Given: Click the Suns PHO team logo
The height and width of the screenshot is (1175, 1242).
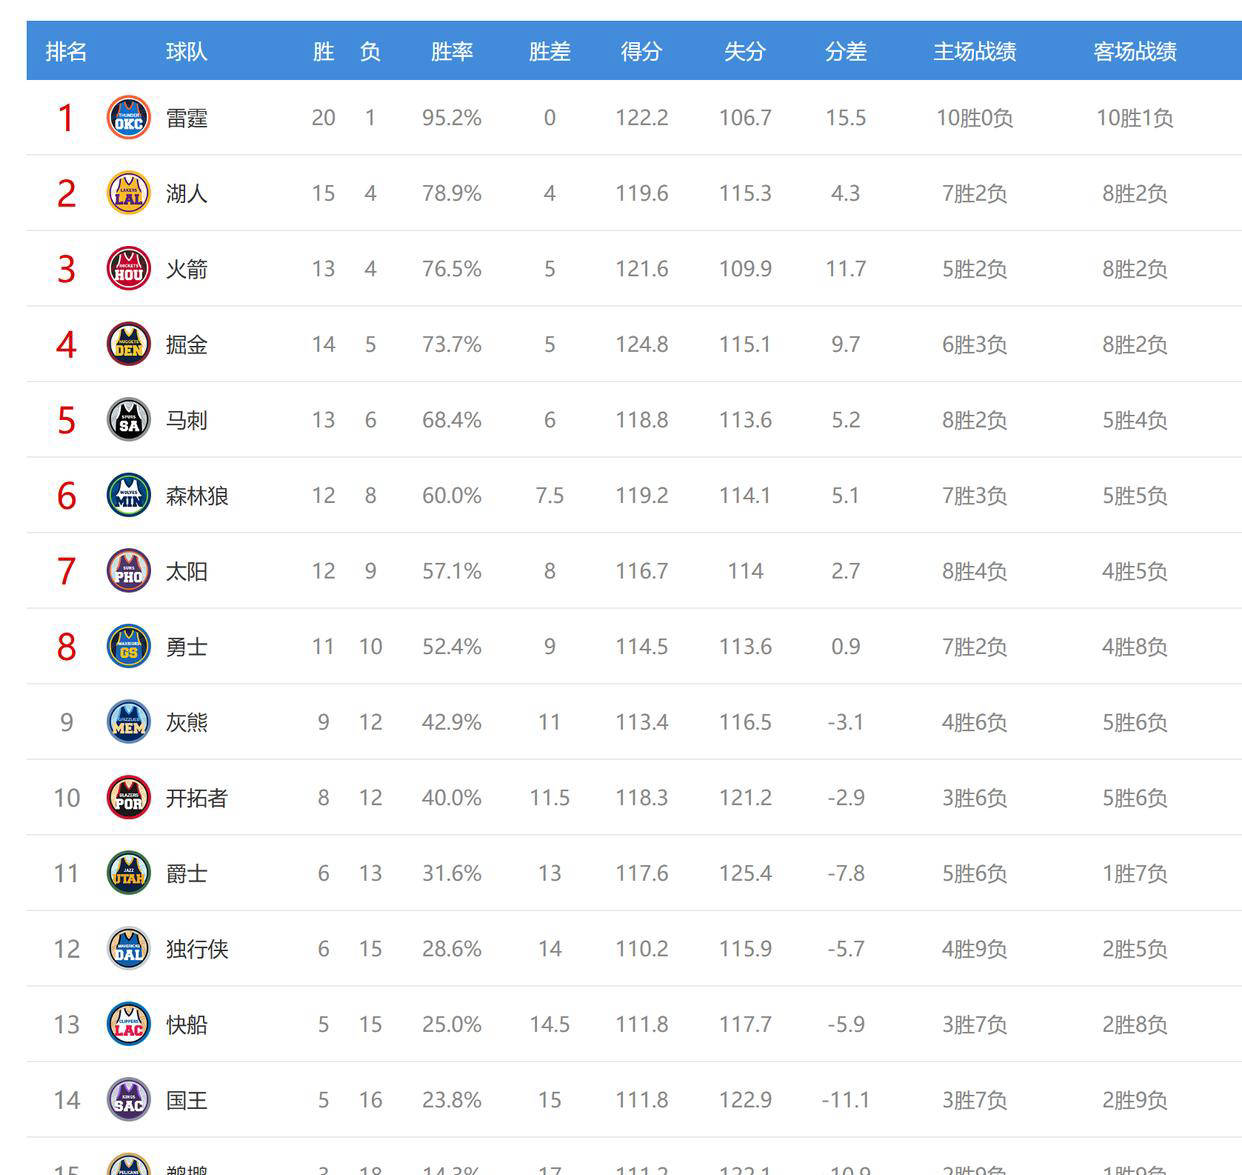Looking at the screenshot, I should coord(128,571).
